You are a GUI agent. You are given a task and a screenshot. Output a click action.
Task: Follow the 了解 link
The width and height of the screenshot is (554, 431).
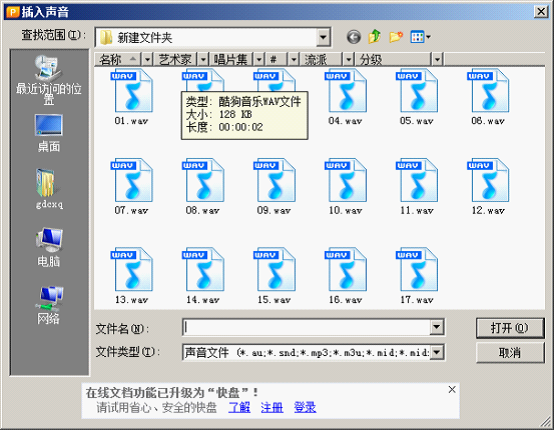tap(239, 407)
